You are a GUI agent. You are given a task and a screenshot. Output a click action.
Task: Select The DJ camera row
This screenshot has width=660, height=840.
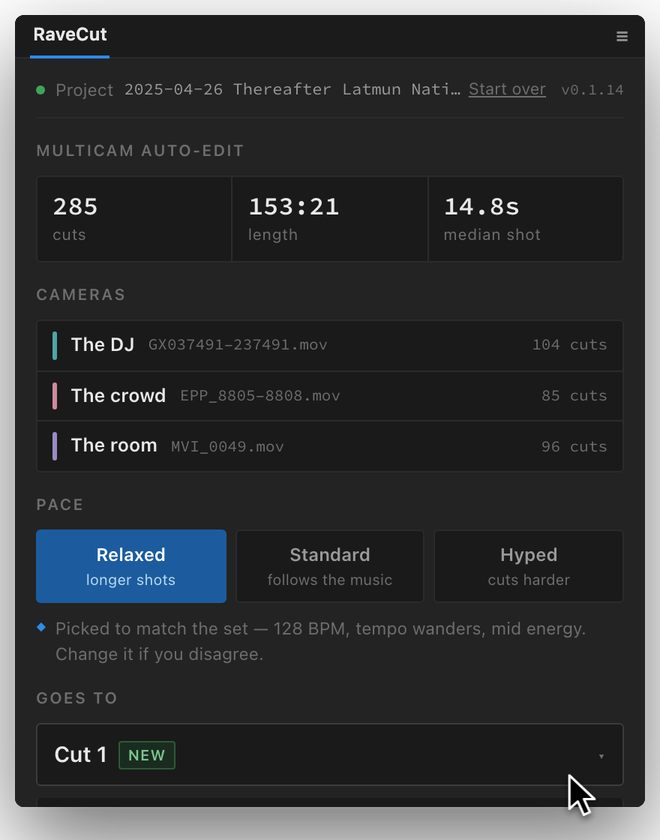tap(330, 346)
